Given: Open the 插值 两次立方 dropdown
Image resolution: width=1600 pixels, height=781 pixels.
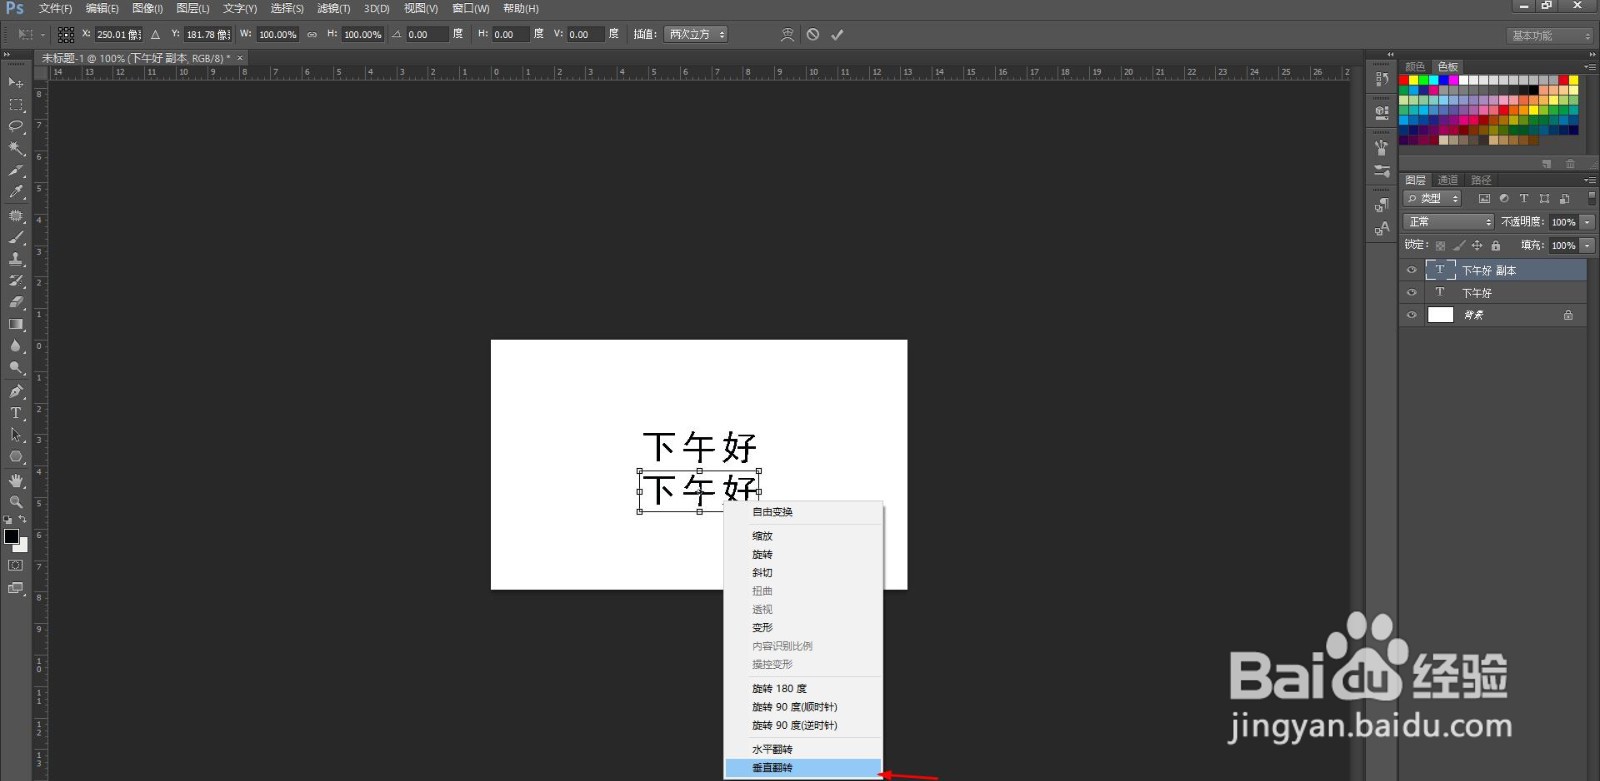Looking at the screenshot, I should [696, 34].
